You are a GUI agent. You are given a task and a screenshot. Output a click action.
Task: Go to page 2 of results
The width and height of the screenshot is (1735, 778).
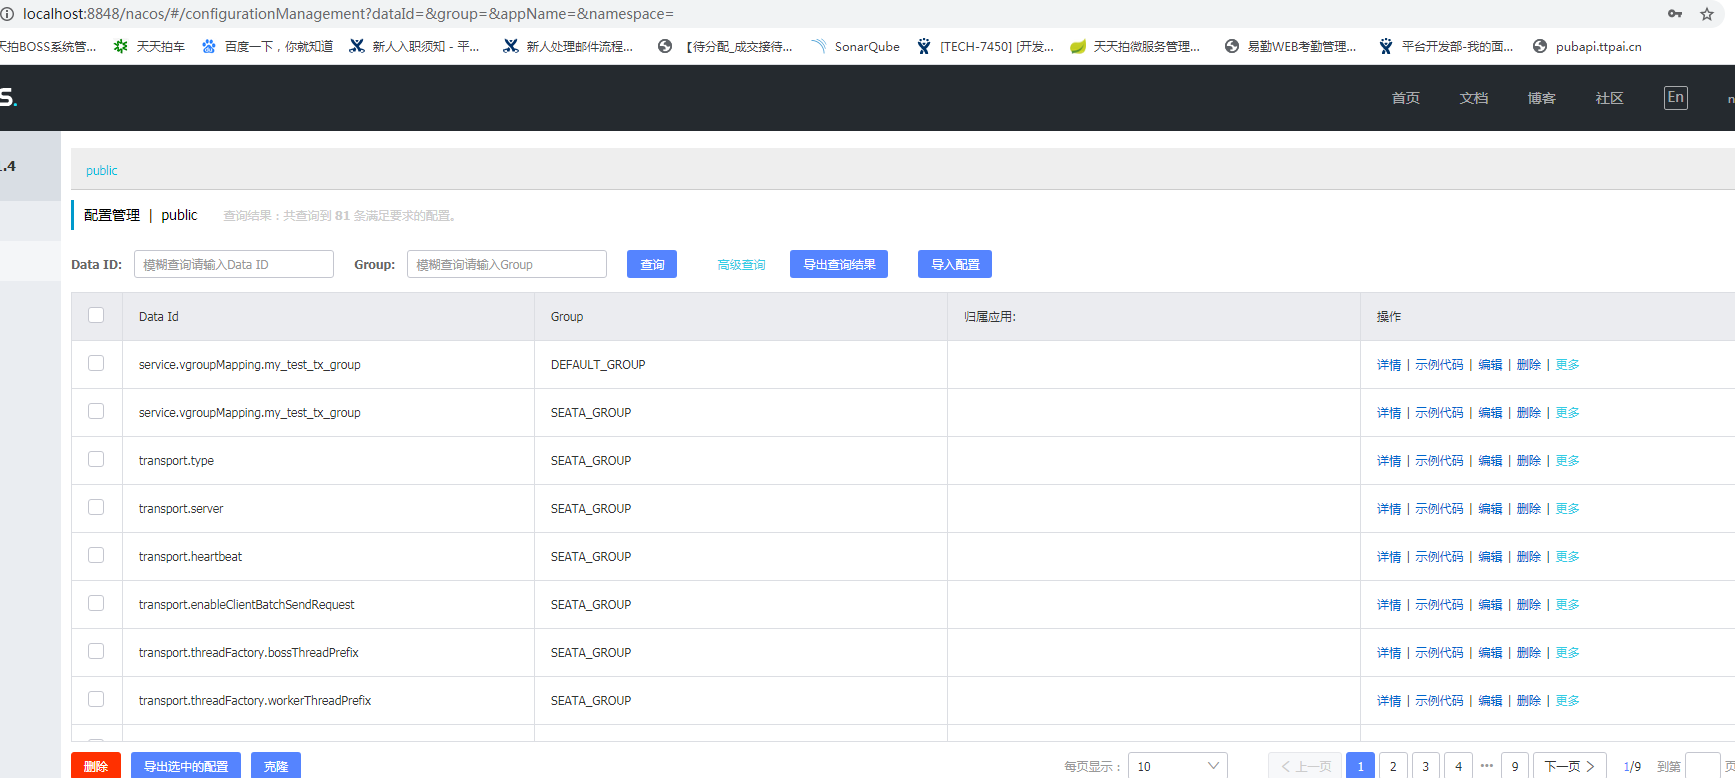[x=1393, y=766]
